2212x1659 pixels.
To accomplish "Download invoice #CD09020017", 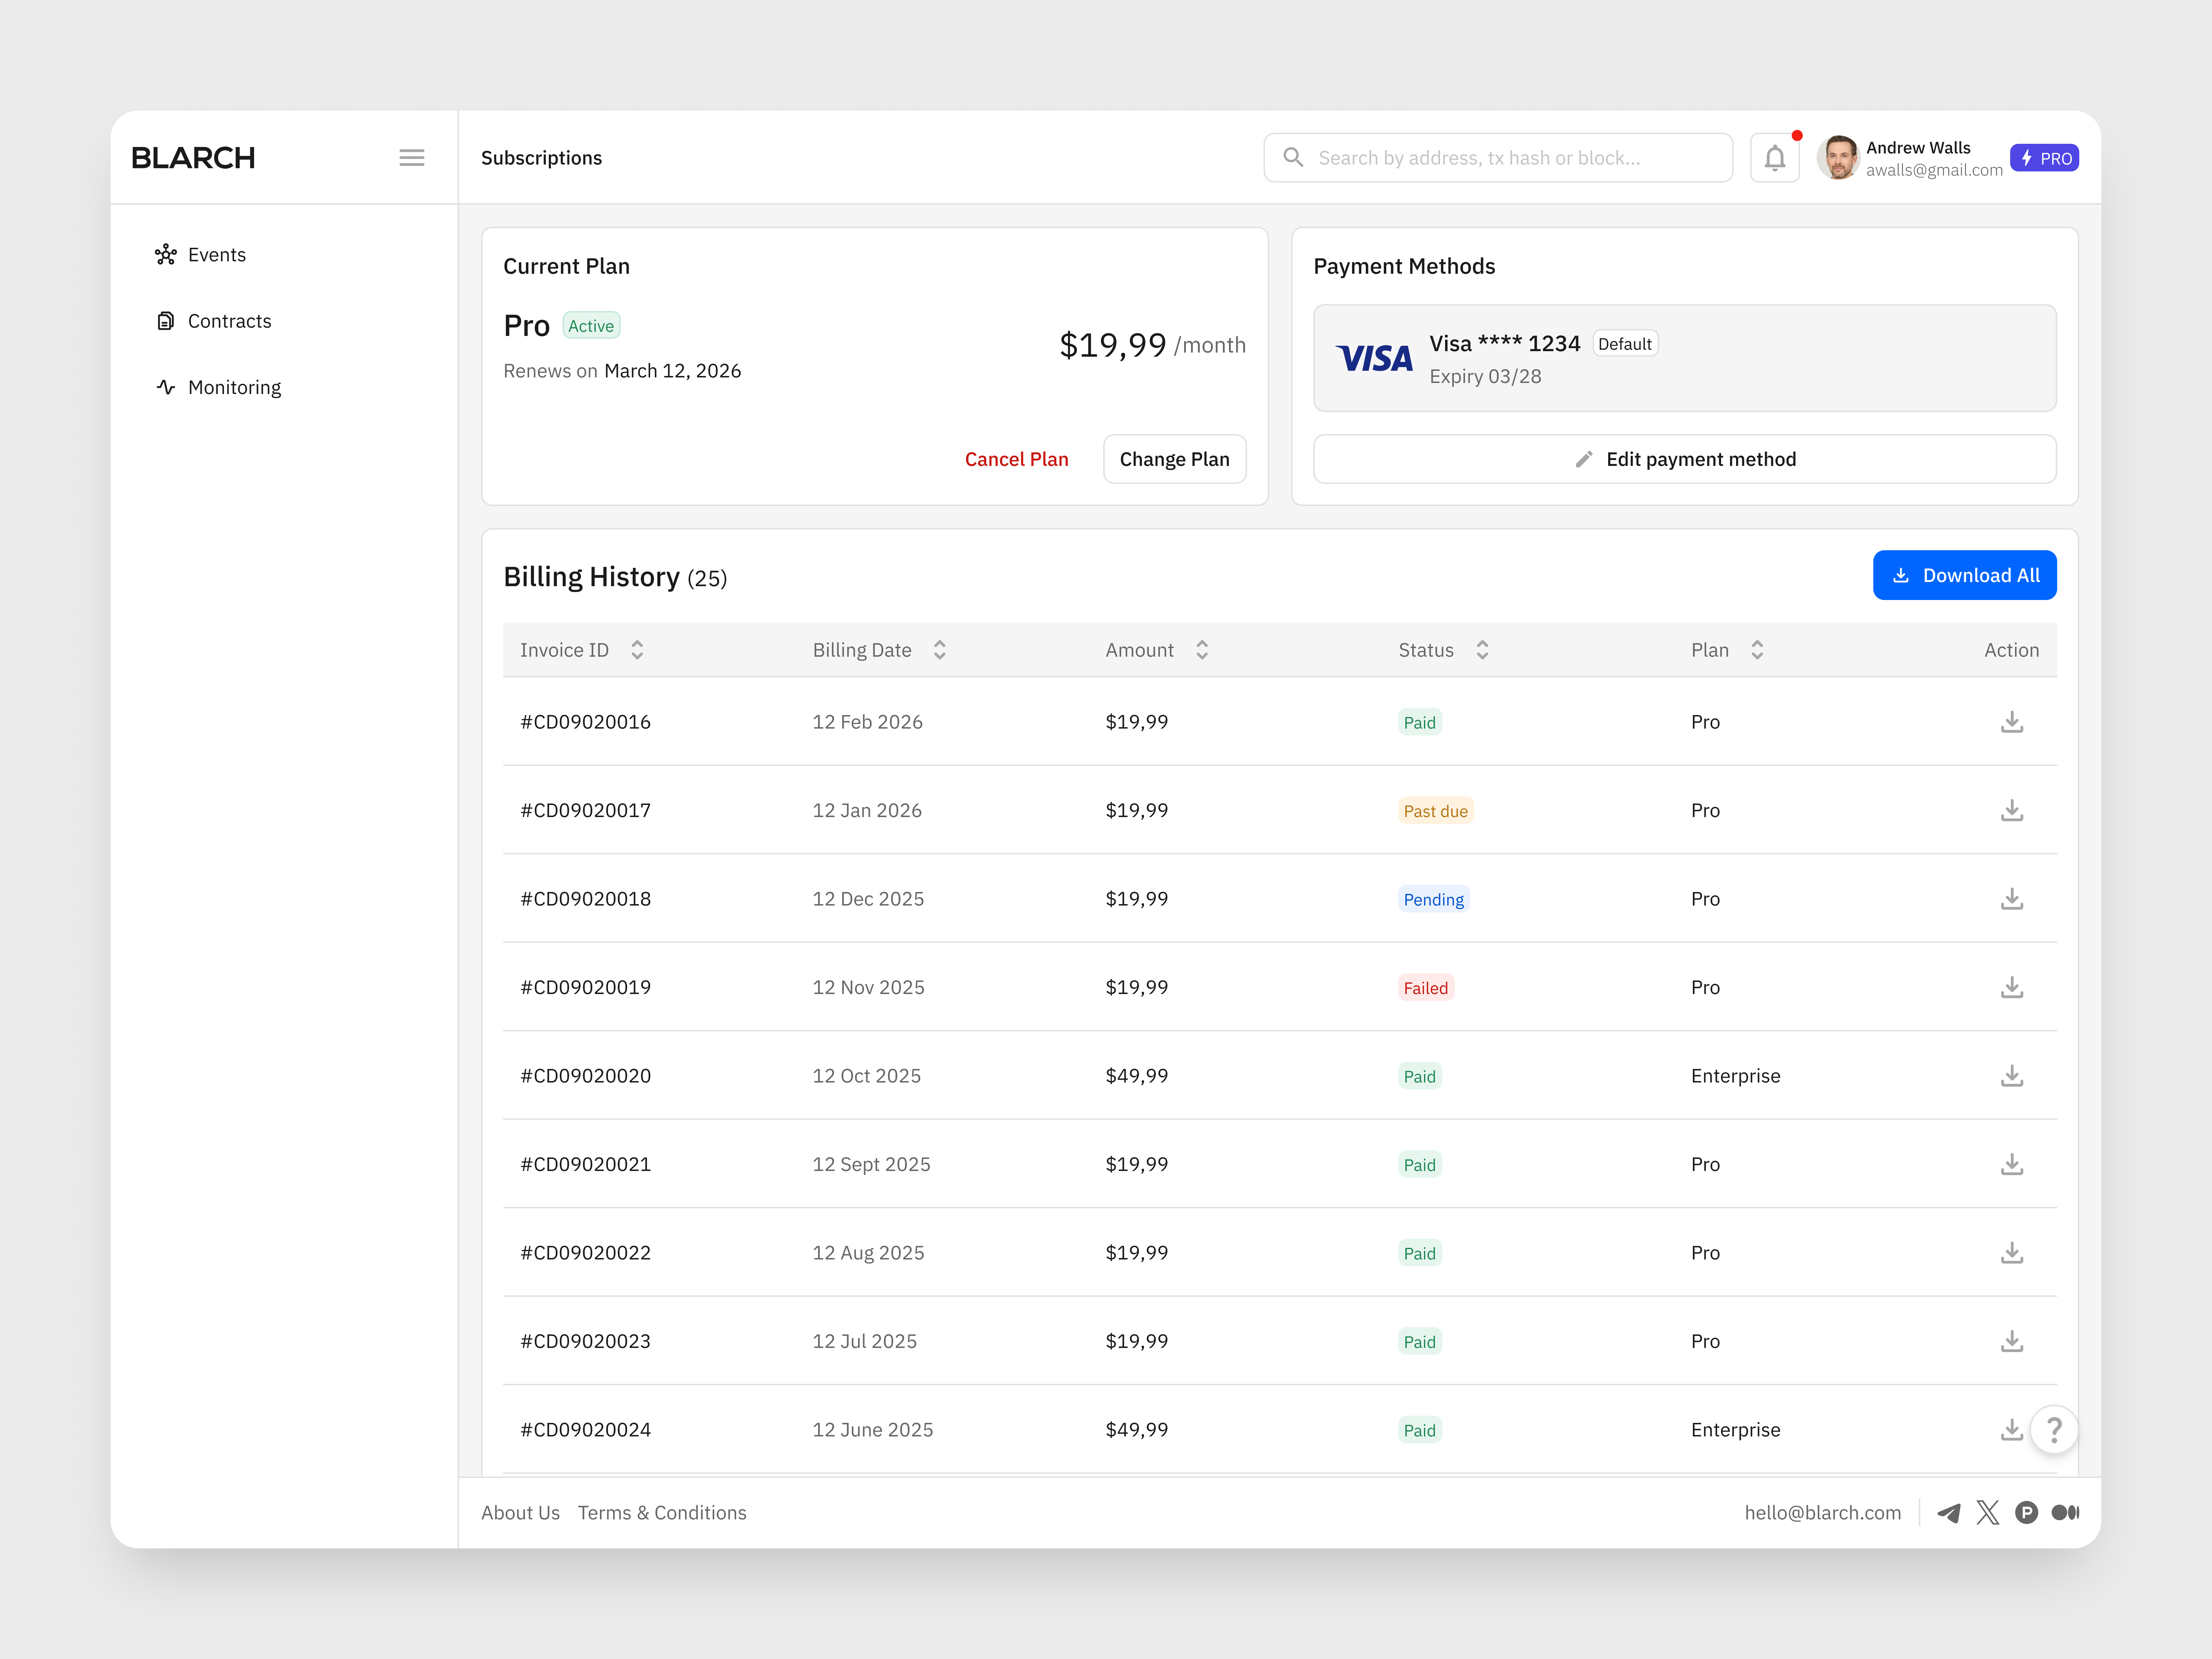I will point(2012,811).
